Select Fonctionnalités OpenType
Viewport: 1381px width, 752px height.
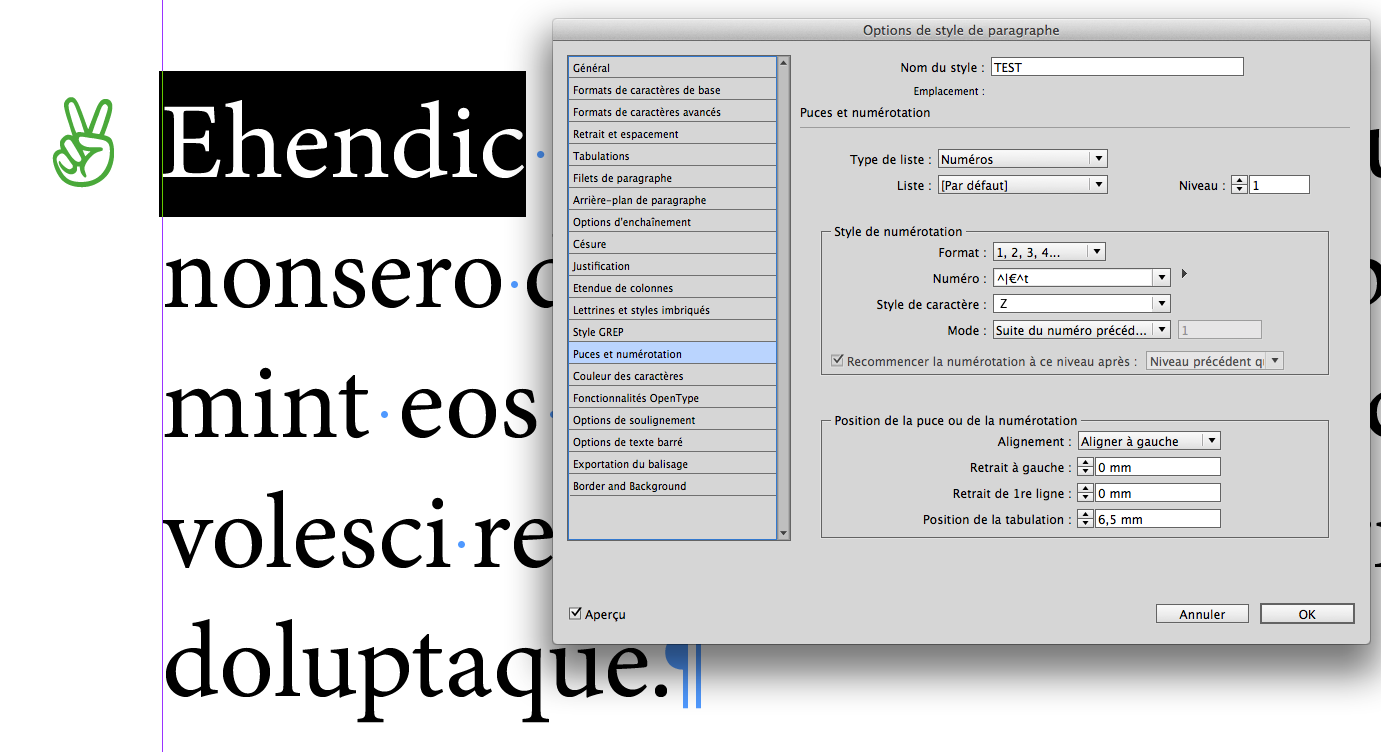pos(672,398)
